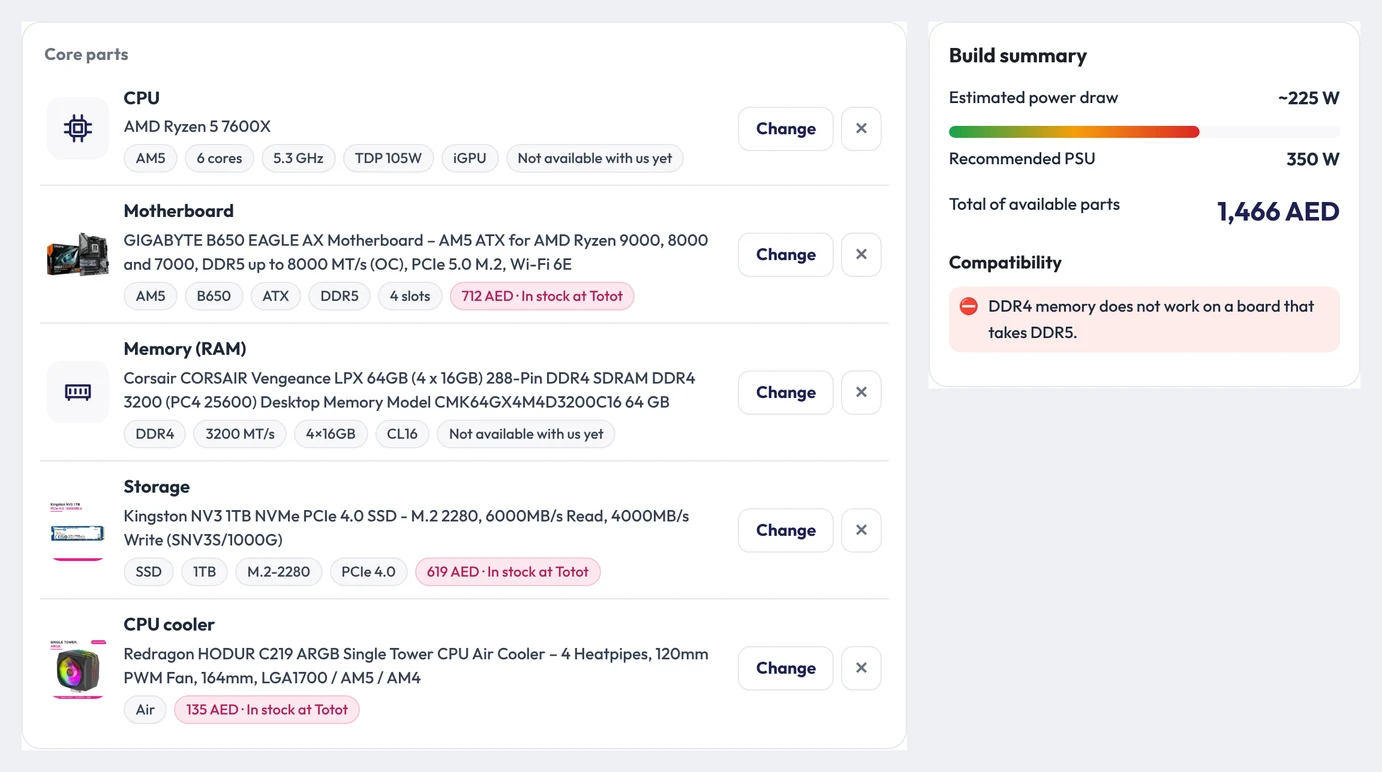The image size is (1382, 772).
Task: Click the estimated power draw bar
Action: click(x=1144, y=132)
